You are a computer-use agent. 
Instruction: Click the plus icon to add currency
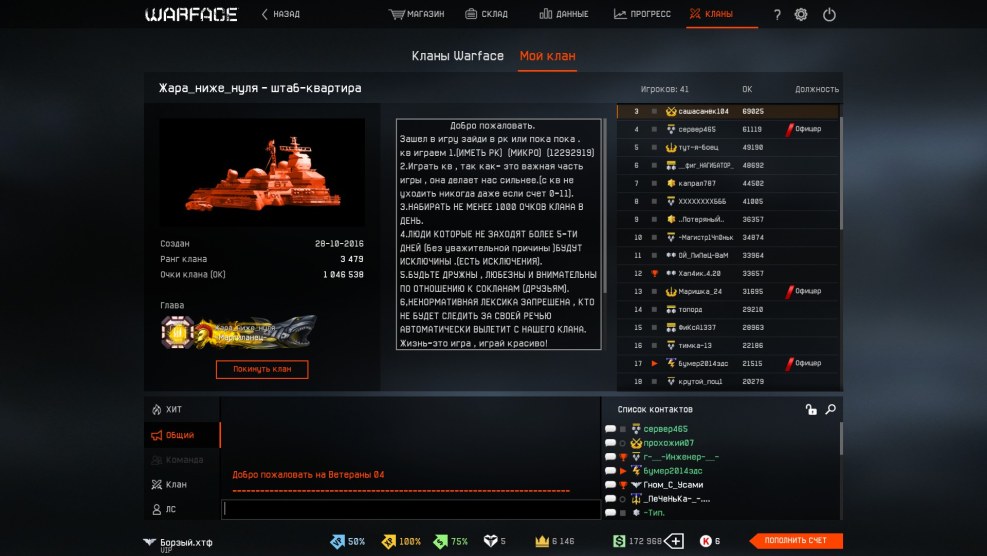(x=674, y=541)
